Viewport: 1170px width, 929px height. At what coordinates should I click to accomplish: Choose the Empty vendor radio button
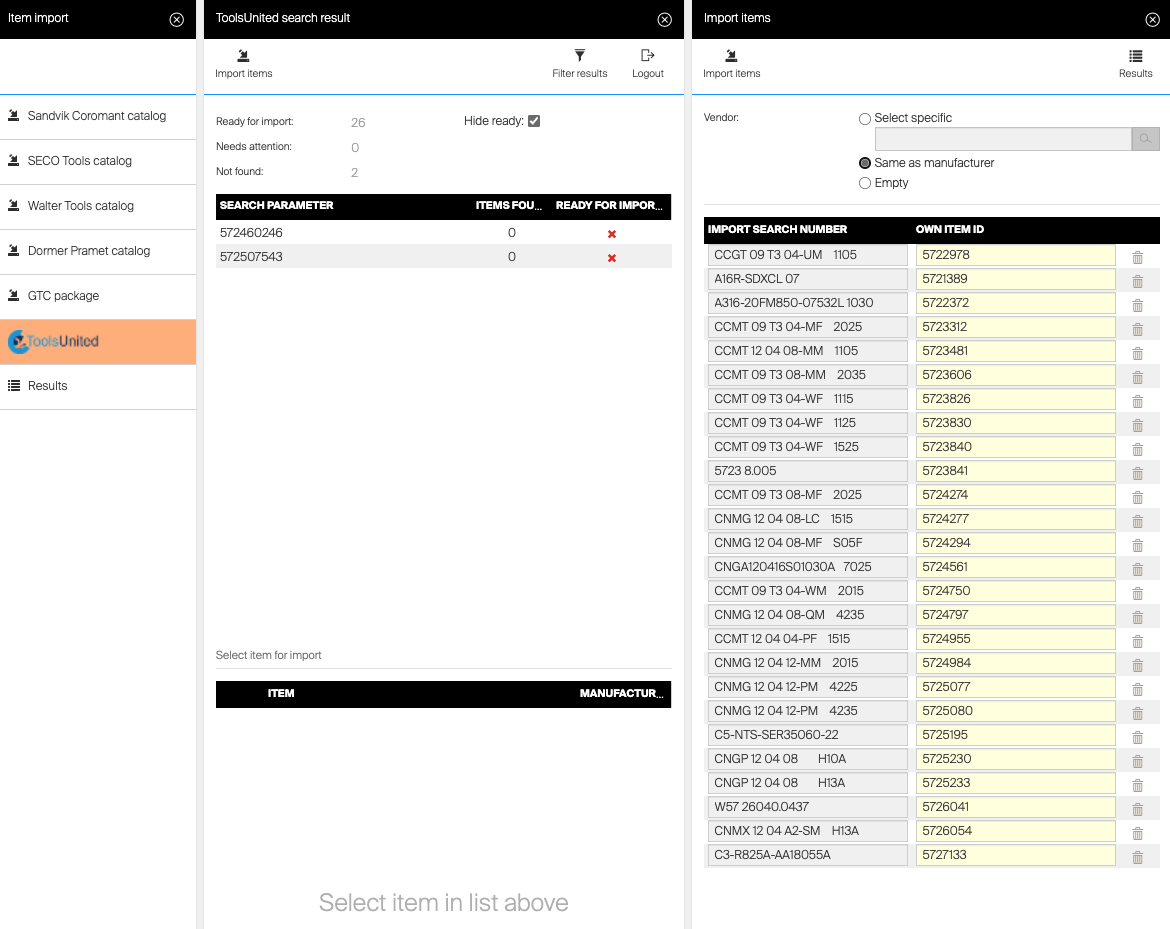[865, 183]
